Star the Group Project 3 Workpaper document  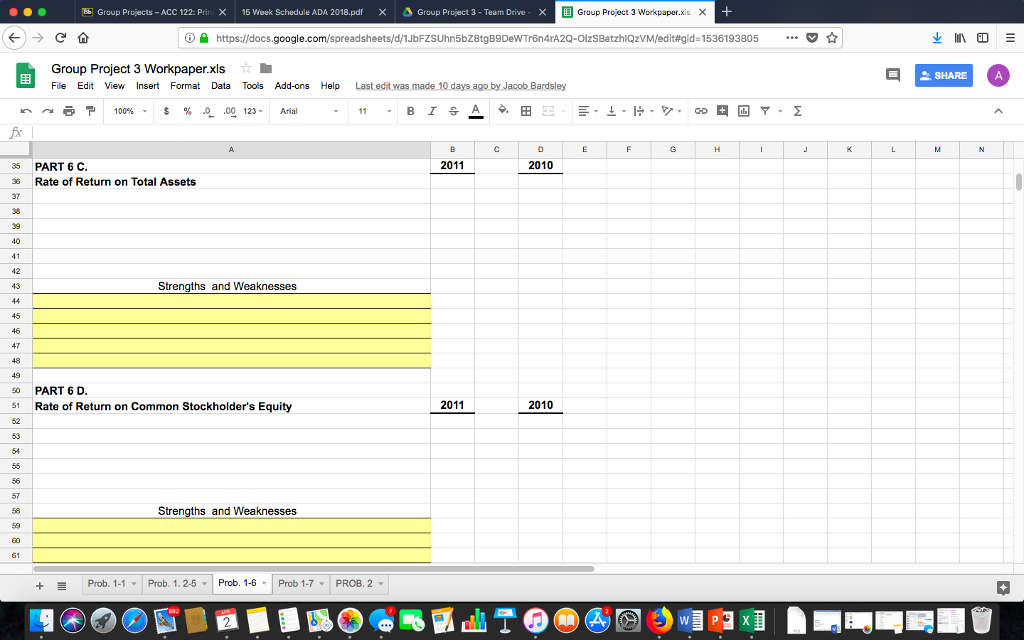pyautogui.click(x=246, y=68)
